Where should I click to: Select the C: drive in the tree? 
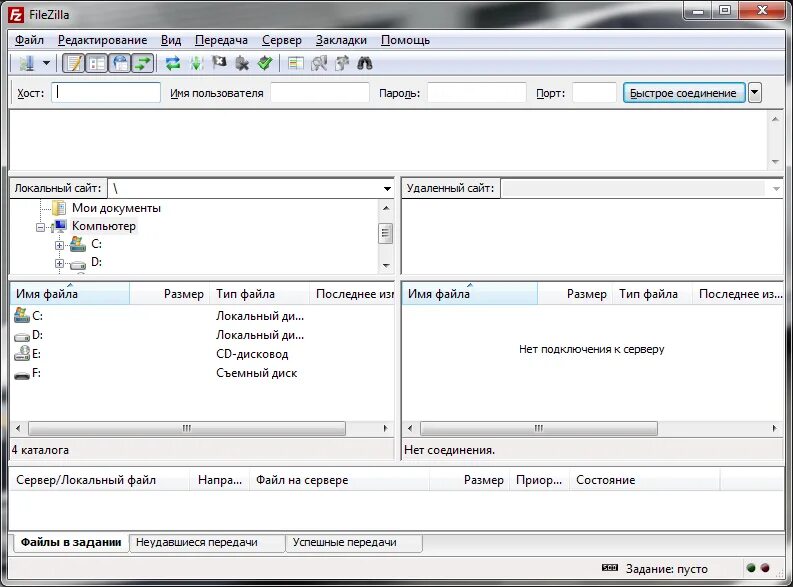(96, 244)
